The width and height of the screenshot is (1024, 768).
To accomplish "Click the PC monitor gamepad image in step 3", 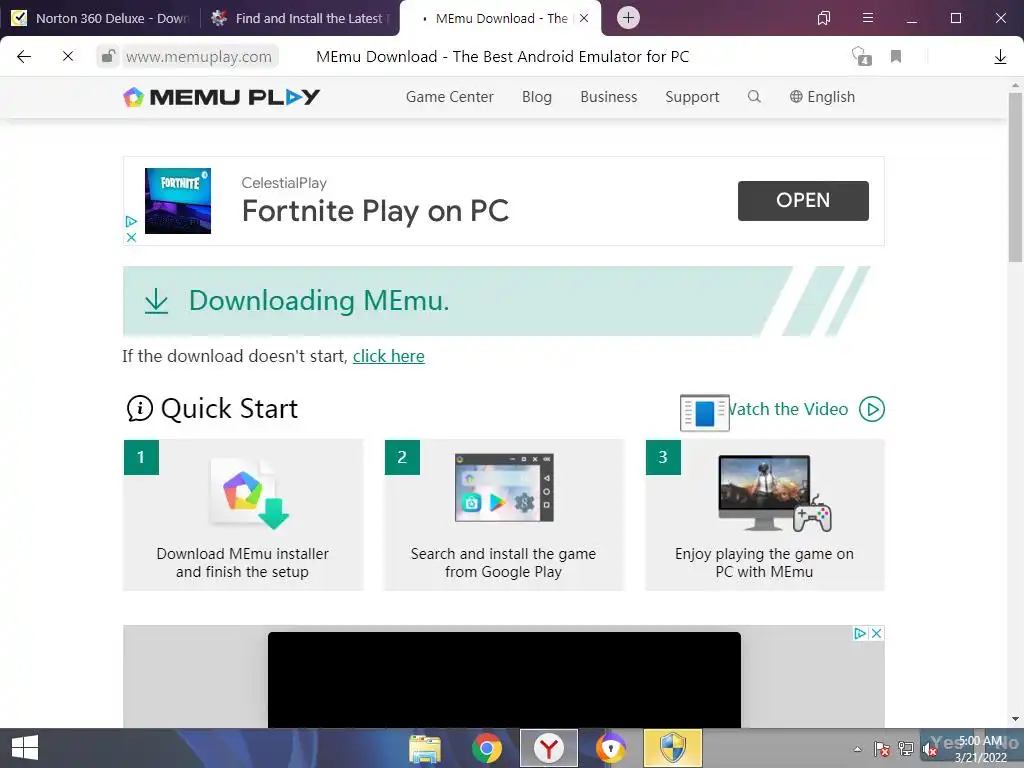I will 775,493.
